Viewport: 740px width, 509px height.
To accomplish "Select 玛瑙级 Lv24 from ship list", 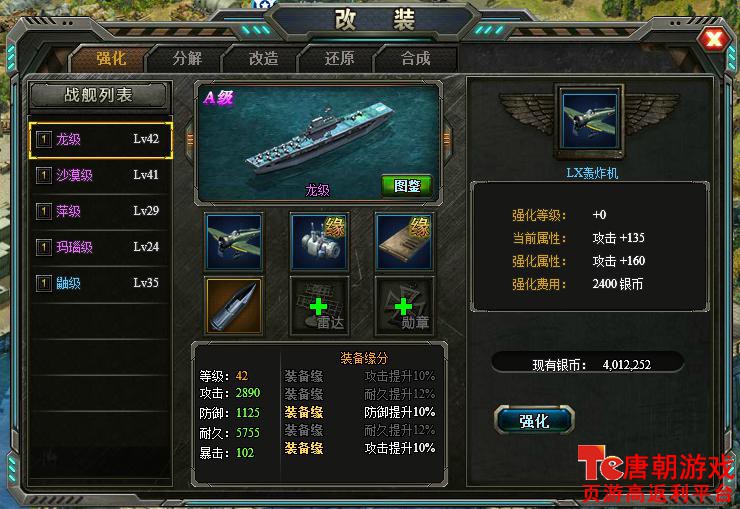I will 100,247.
